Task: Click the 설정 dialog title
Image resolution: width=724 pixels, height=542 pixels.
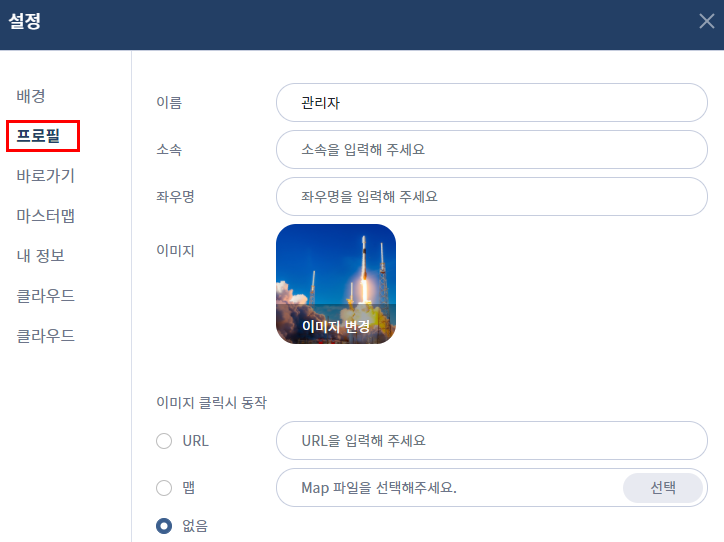Action: [x=25, y=21]
